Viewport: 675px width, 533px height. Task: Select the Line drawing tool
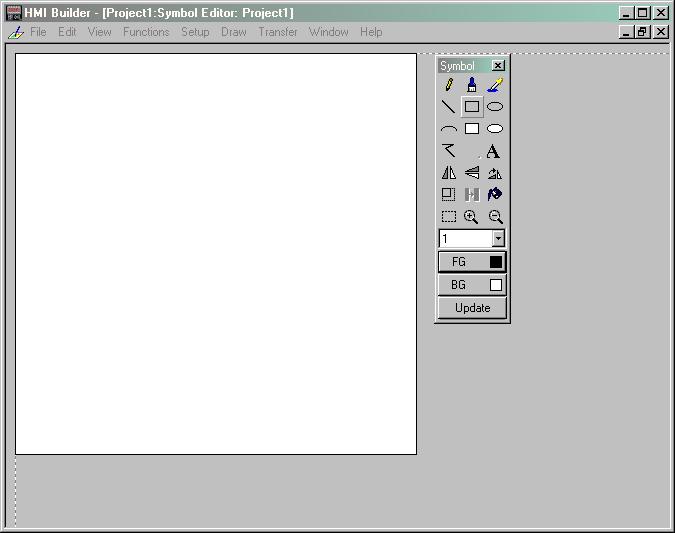click(449, 106)
